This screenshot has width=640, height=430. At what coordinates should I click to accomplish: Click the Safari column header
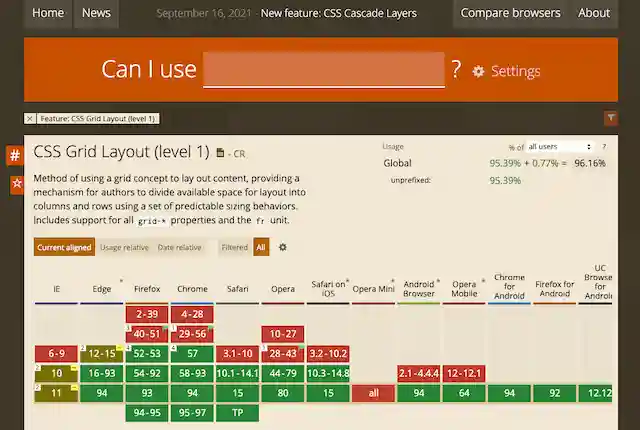pos(238,289)
